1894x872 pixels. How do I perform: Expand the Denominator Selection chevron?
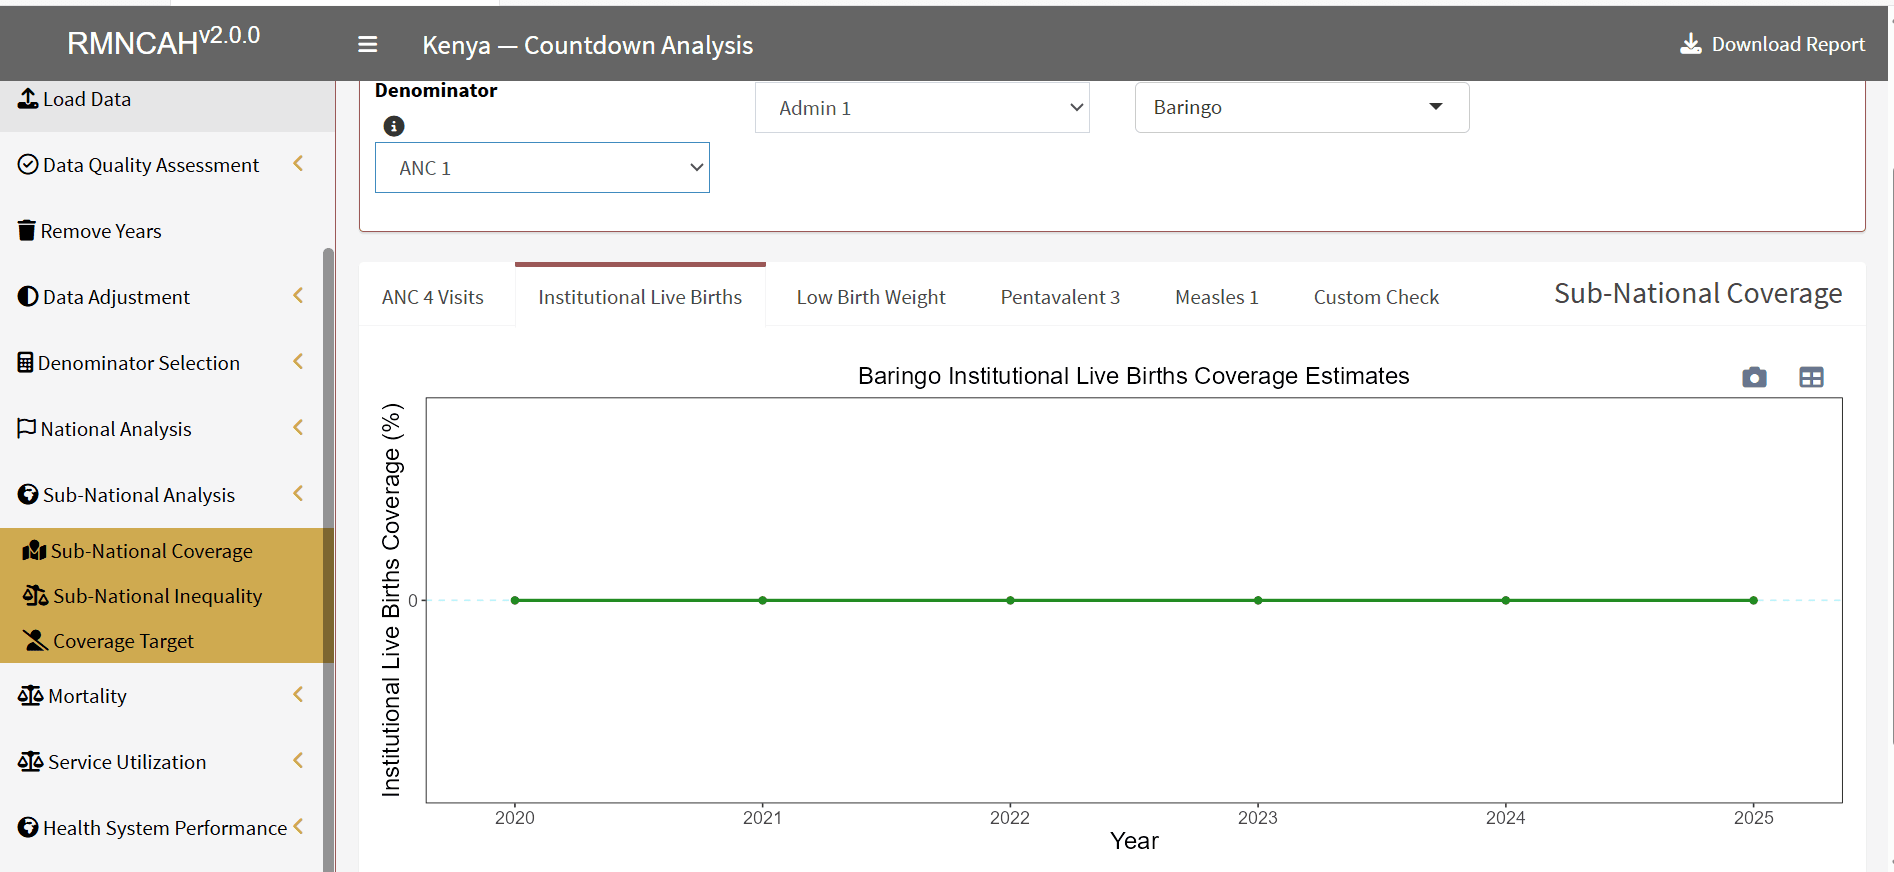(x=298, y=362)
